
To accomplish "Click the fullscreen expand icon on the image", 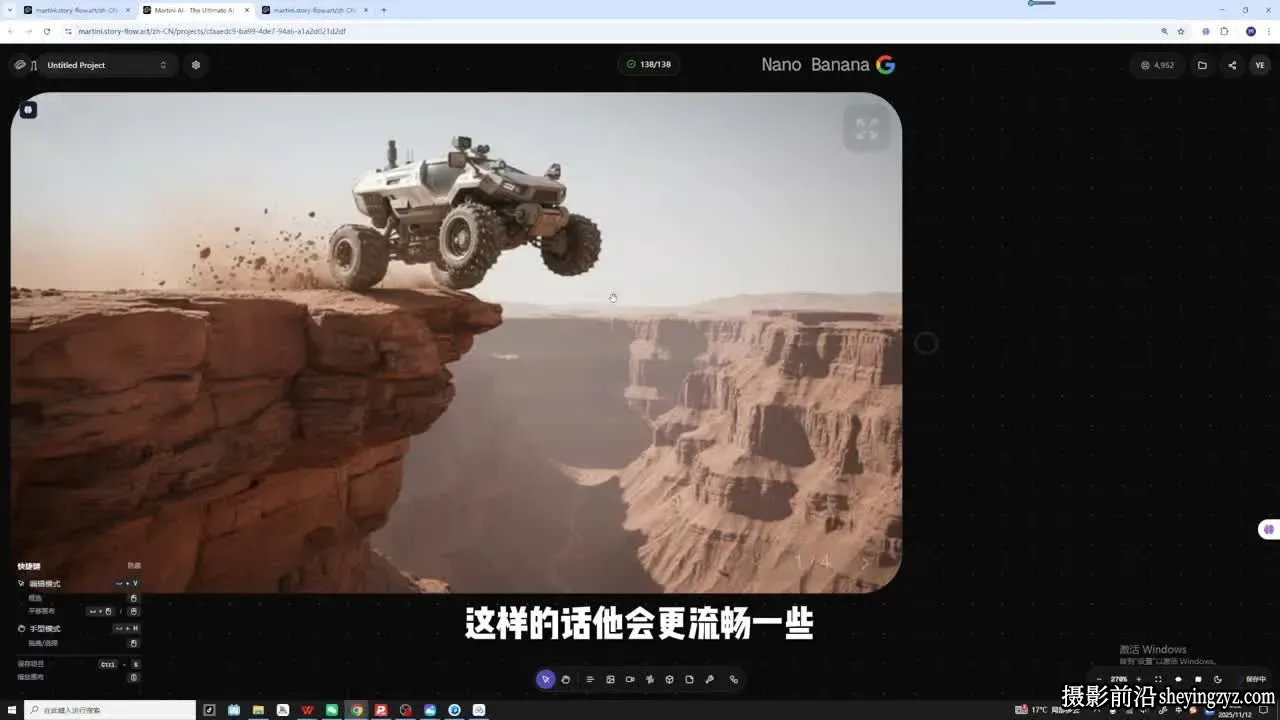I will click(x=867, y=129).
